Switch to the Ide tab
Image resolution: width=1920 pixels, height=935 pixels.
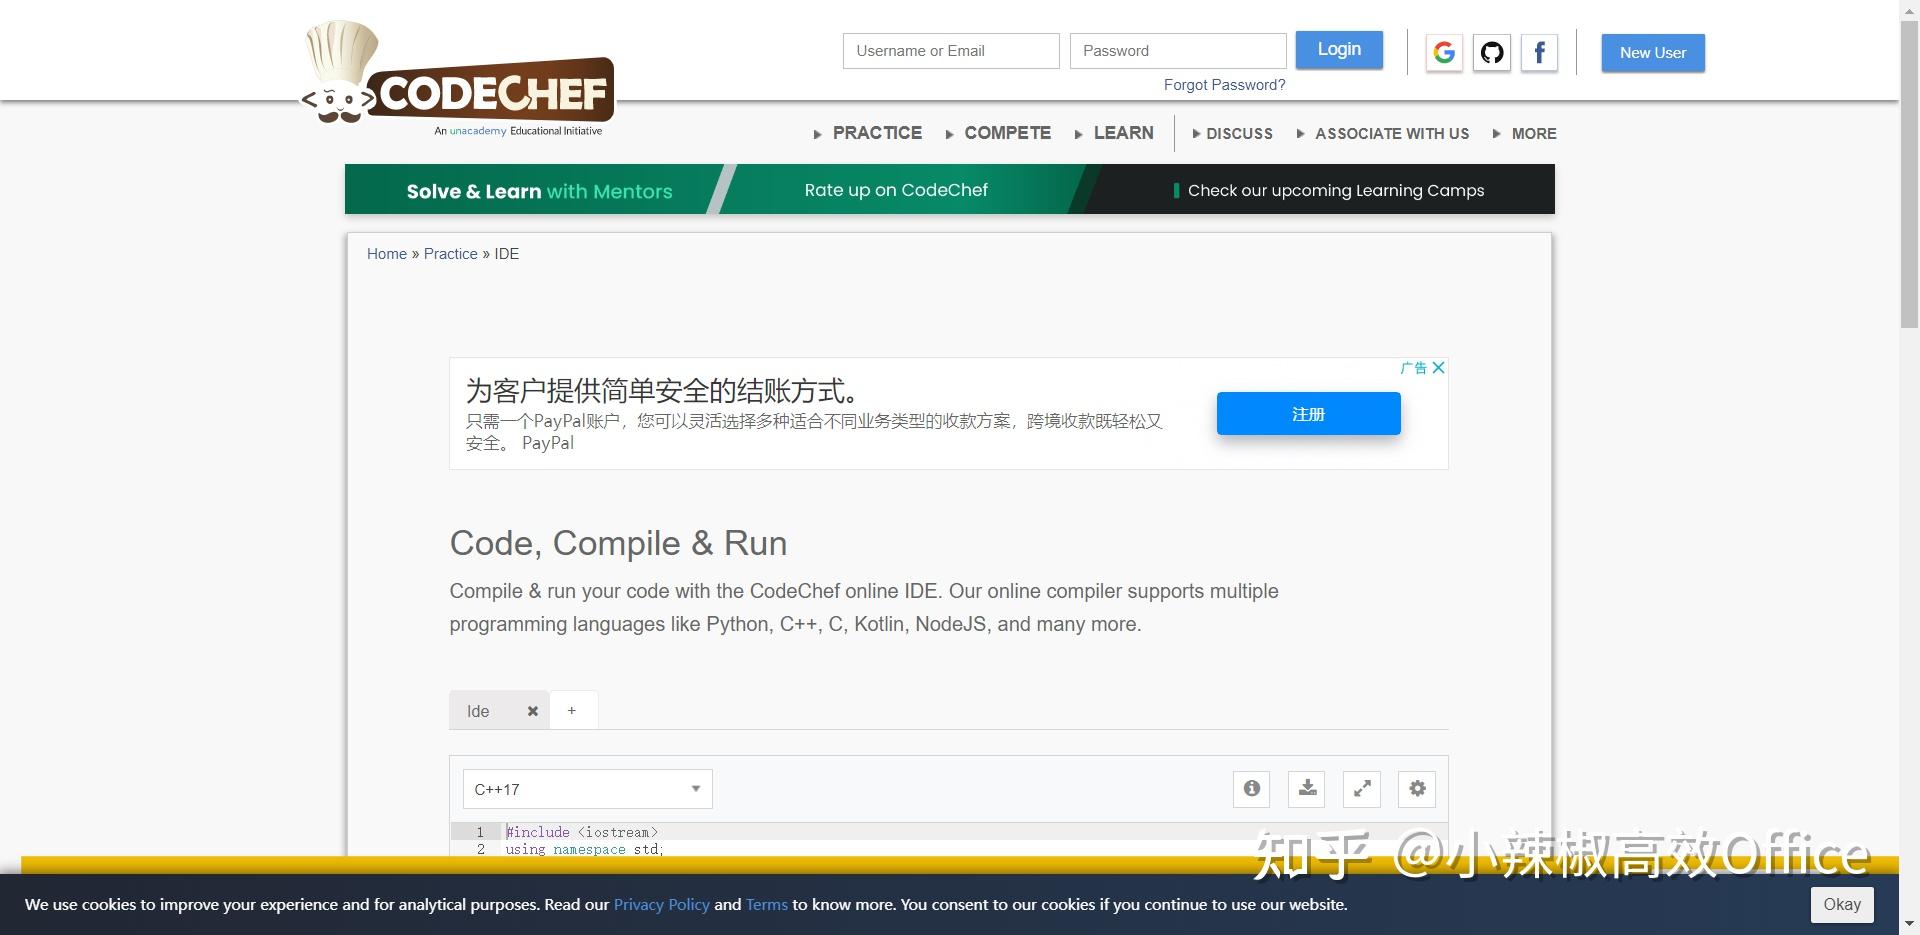[478, 710]
